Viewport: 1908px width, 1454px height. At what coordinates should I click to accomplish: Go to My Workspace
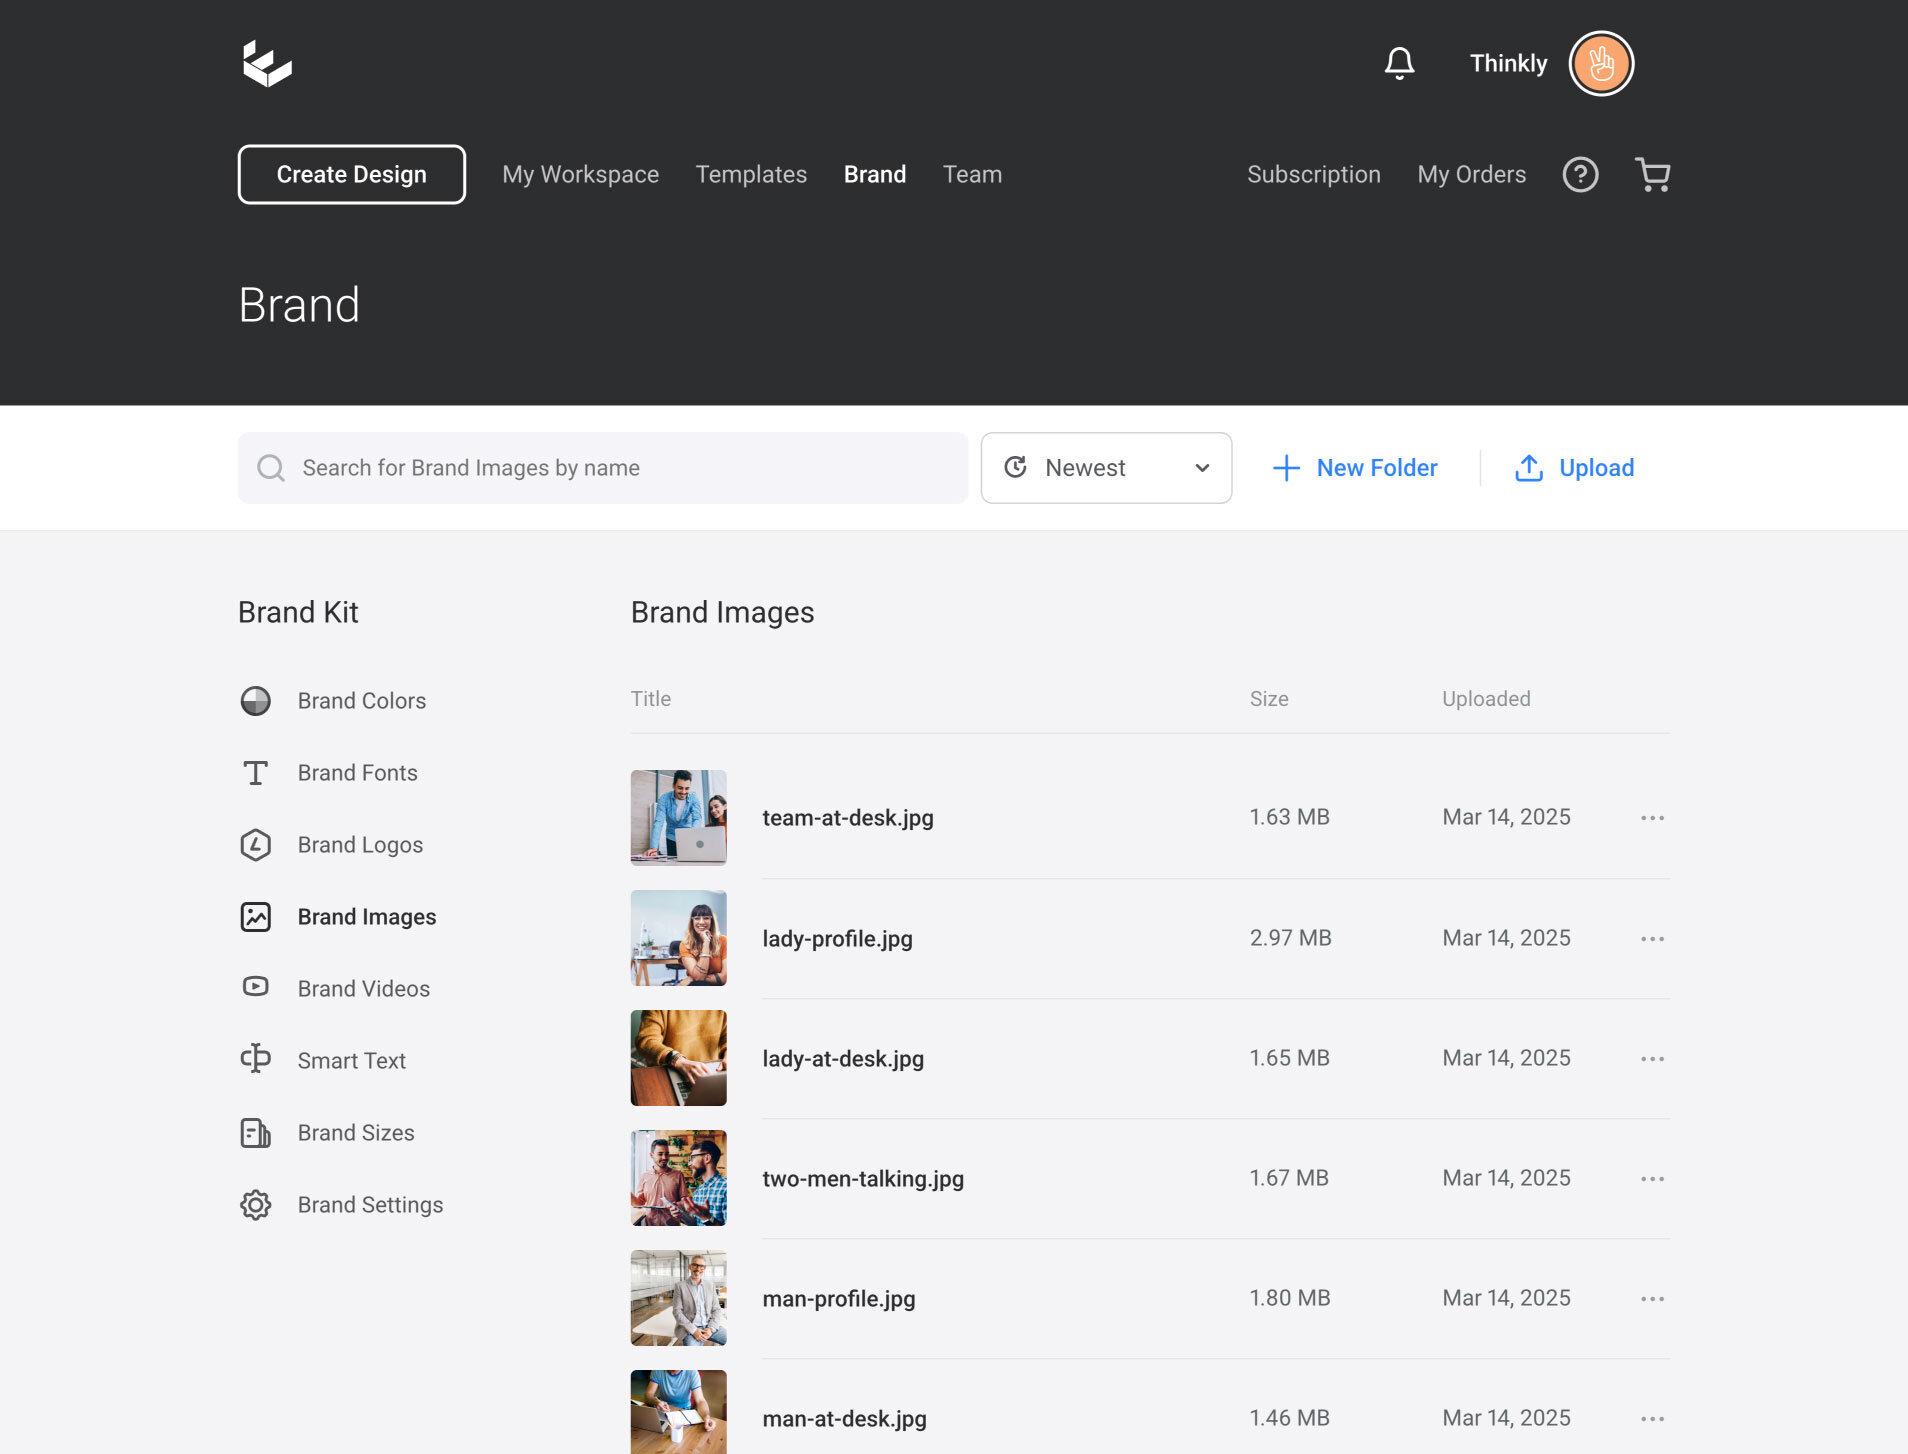tap(580, 175)
